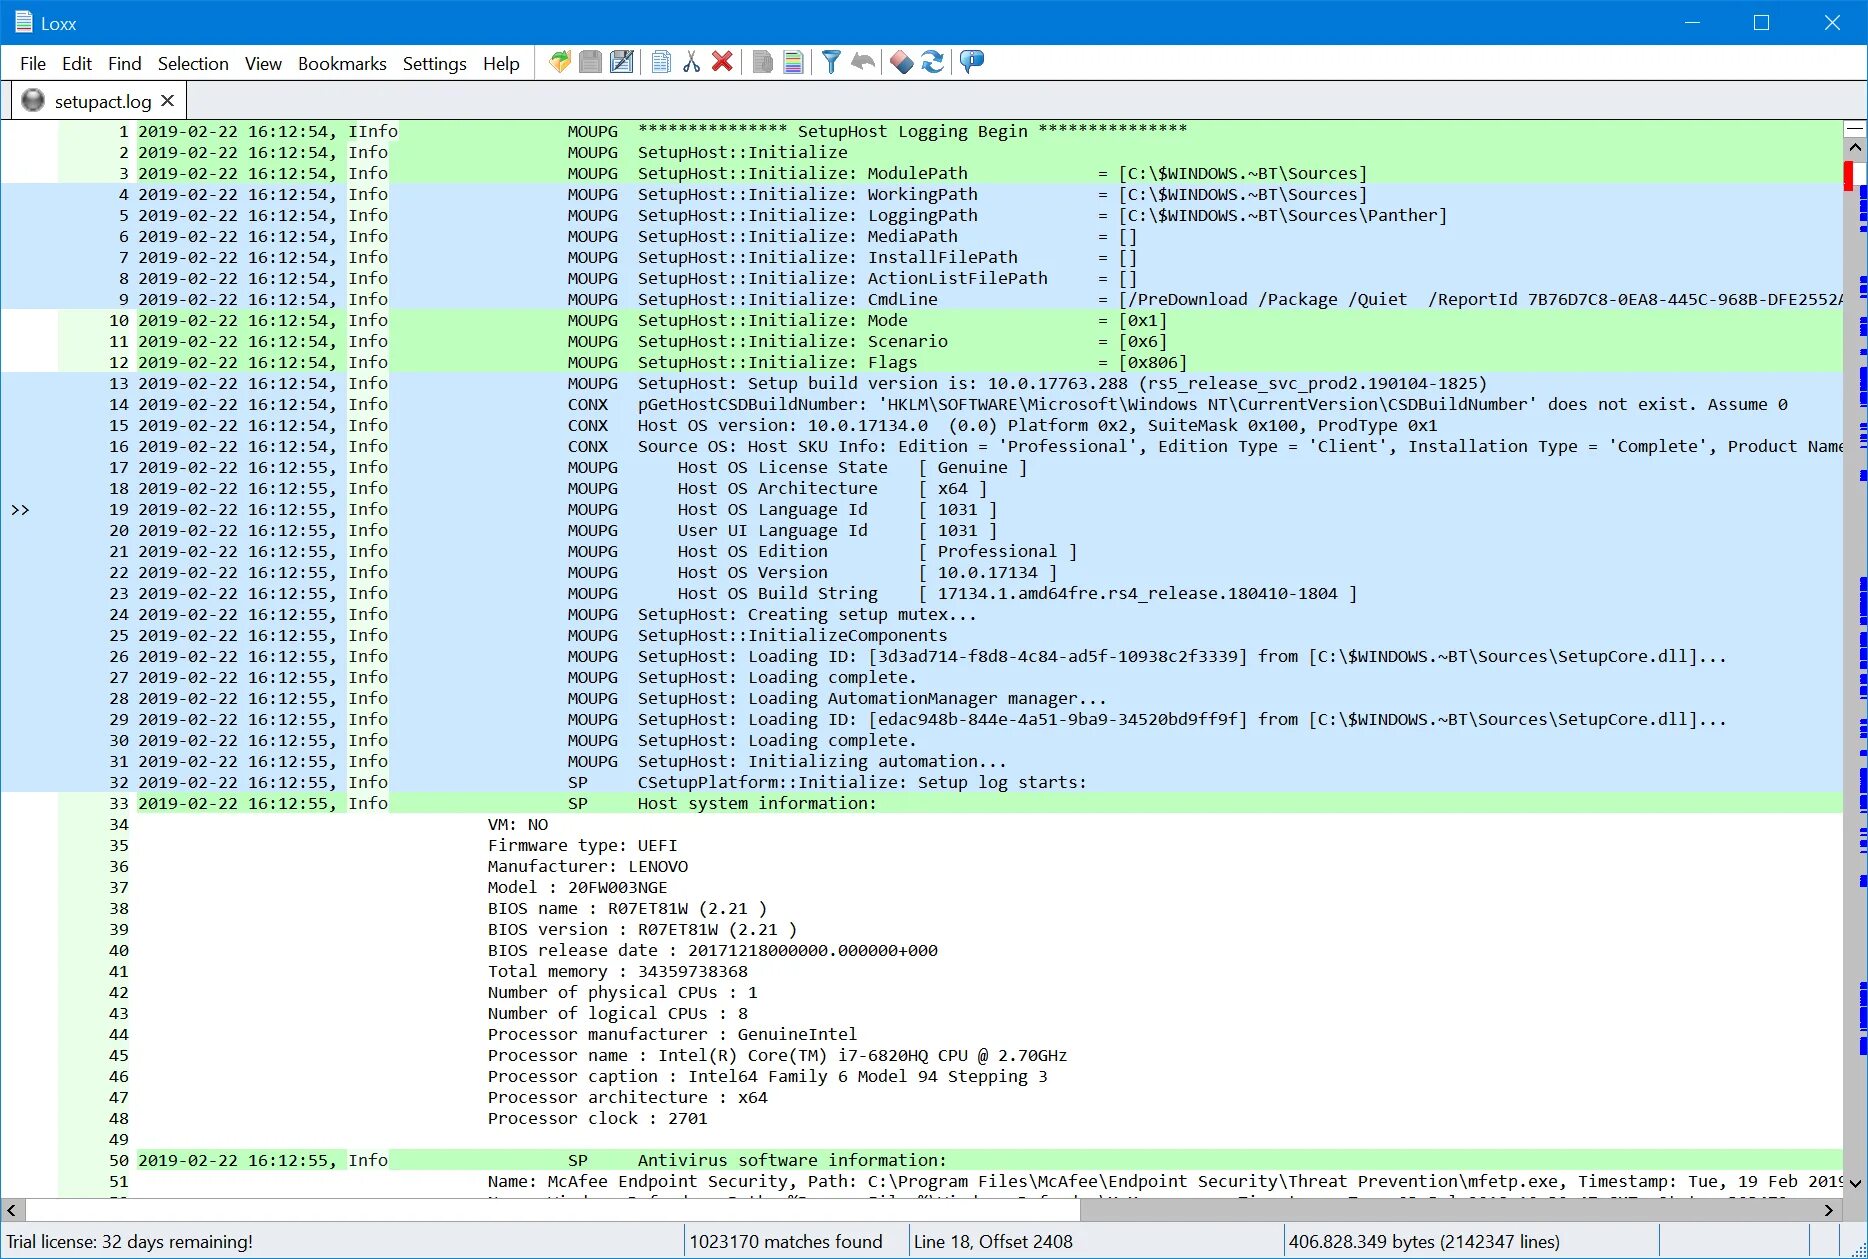Open the Edit menu

[77, 63]
